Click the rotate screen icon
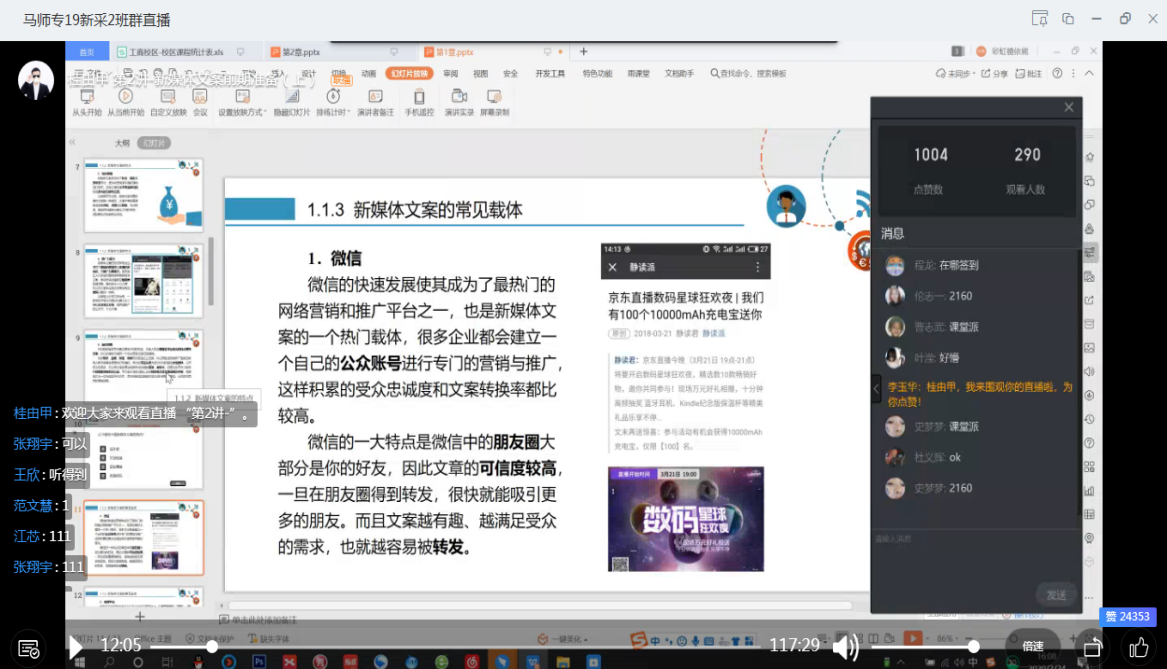This screenshot has width=1167, height=669. pos(1093,647)
